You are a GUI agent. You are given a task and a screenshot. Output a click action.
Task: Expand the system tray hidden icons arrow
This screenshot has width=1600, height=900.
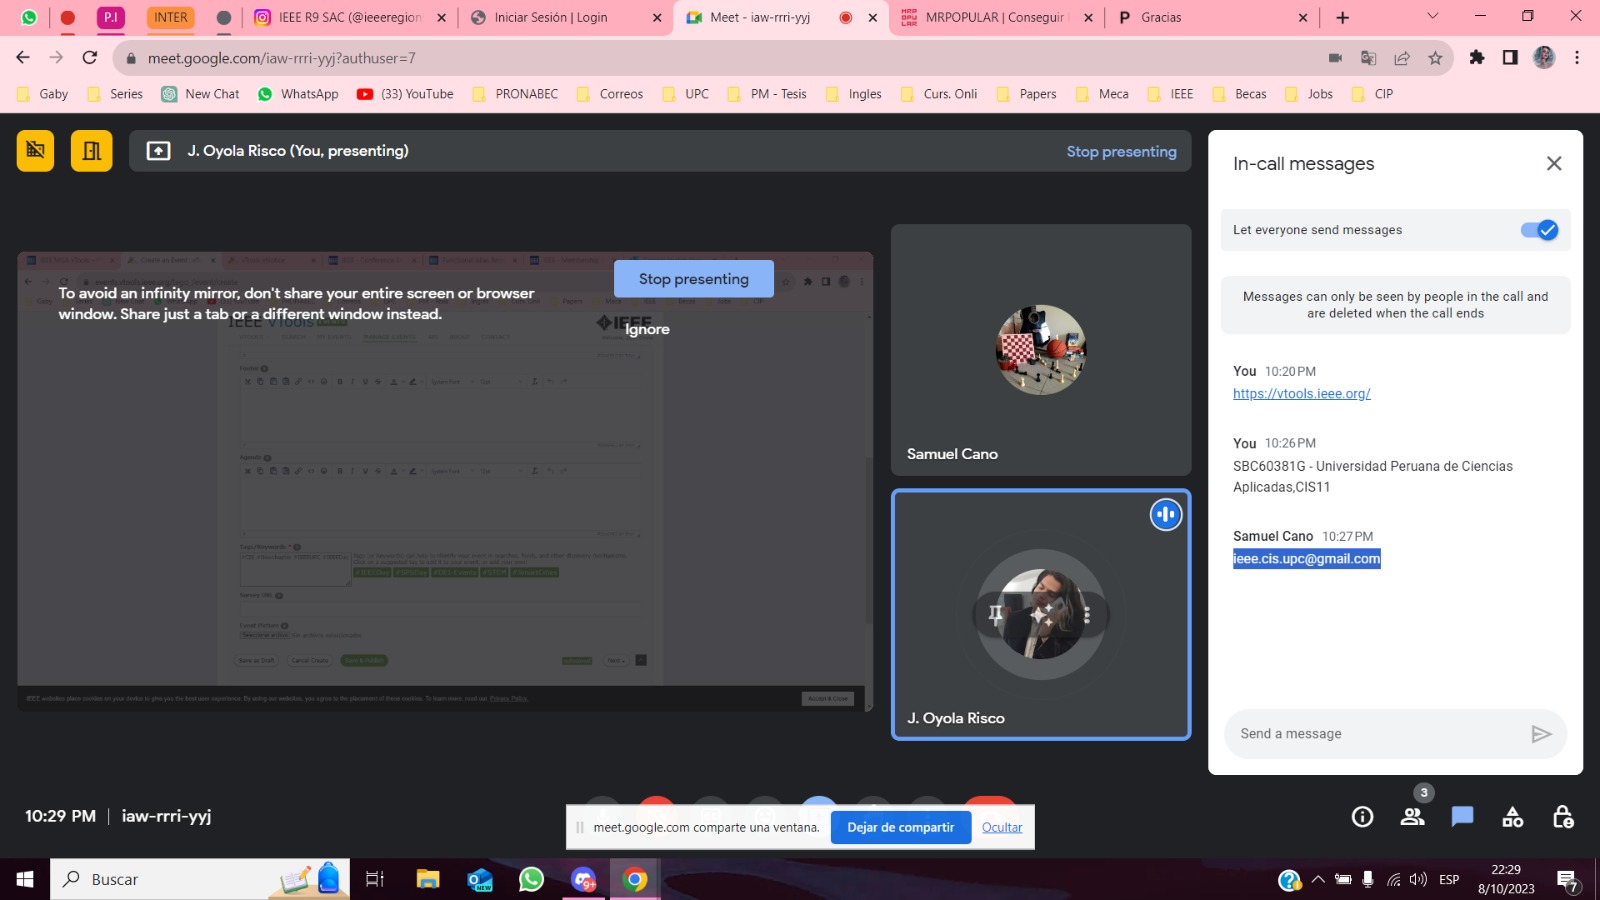1318,880
